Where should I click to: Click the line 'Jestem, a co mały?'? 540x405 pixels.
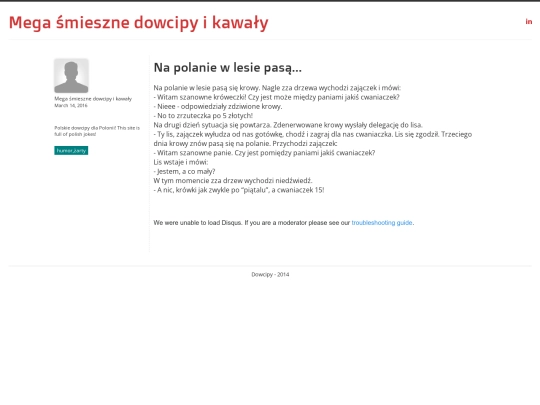(184, 172)
